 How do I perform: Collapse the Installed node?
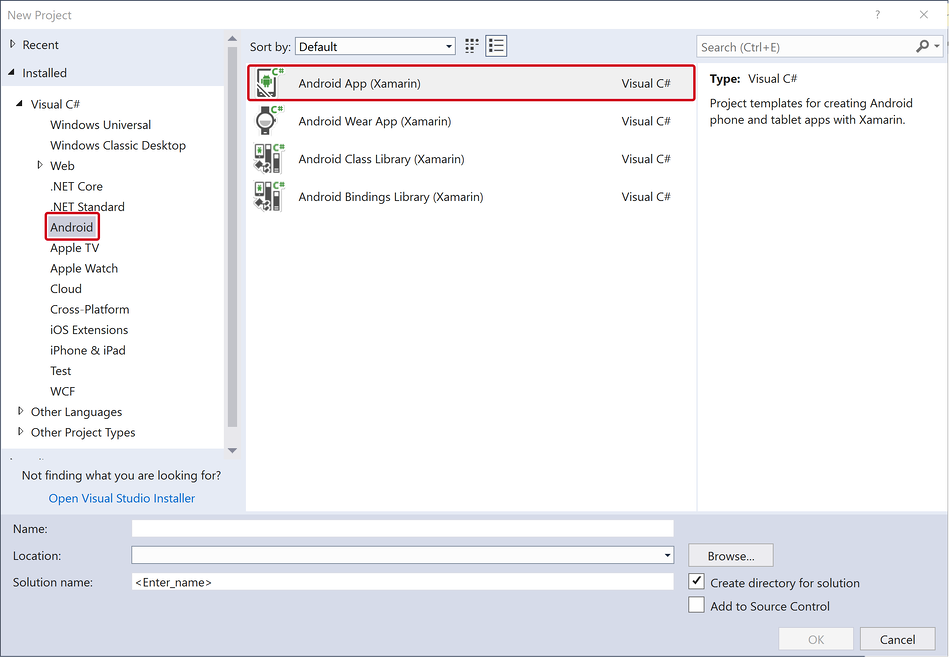click(12, 72)
